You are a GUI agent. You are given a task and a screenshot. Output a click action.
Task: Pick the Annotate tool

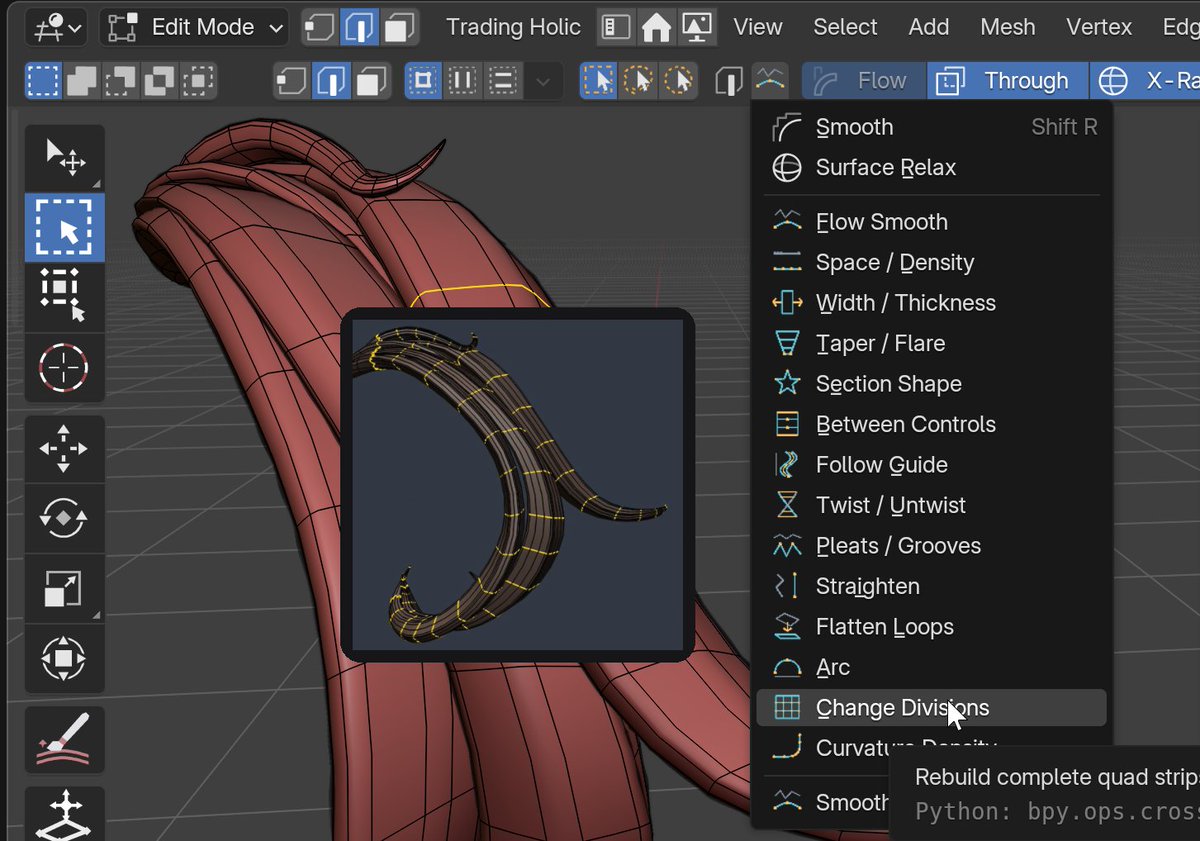65,741
